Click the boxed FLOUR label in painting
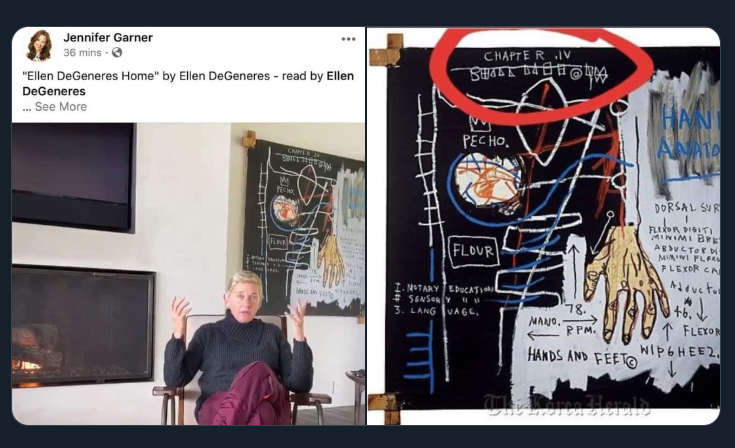Screen dimensions: 735x448 click(473, 251)
